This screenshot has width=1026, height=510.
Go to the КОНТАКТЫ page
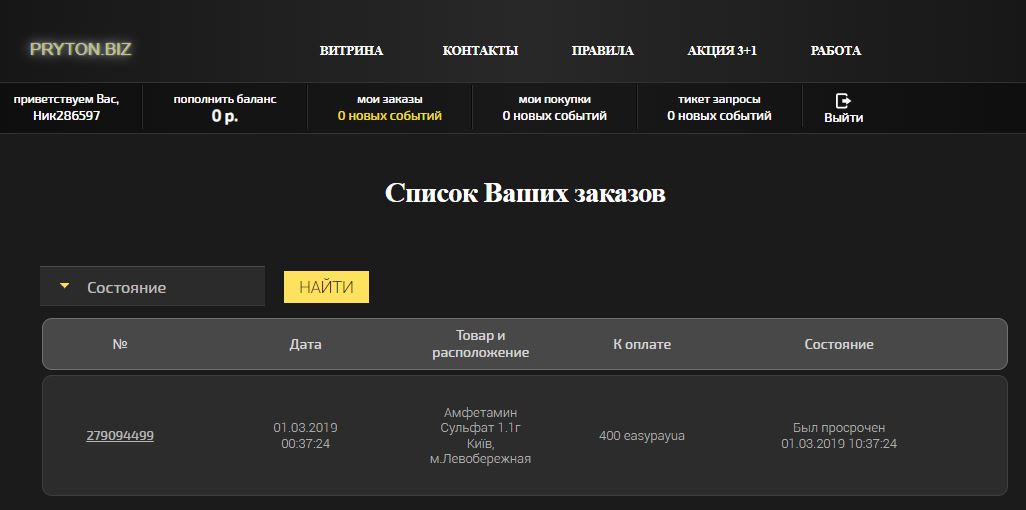(480, 50)
